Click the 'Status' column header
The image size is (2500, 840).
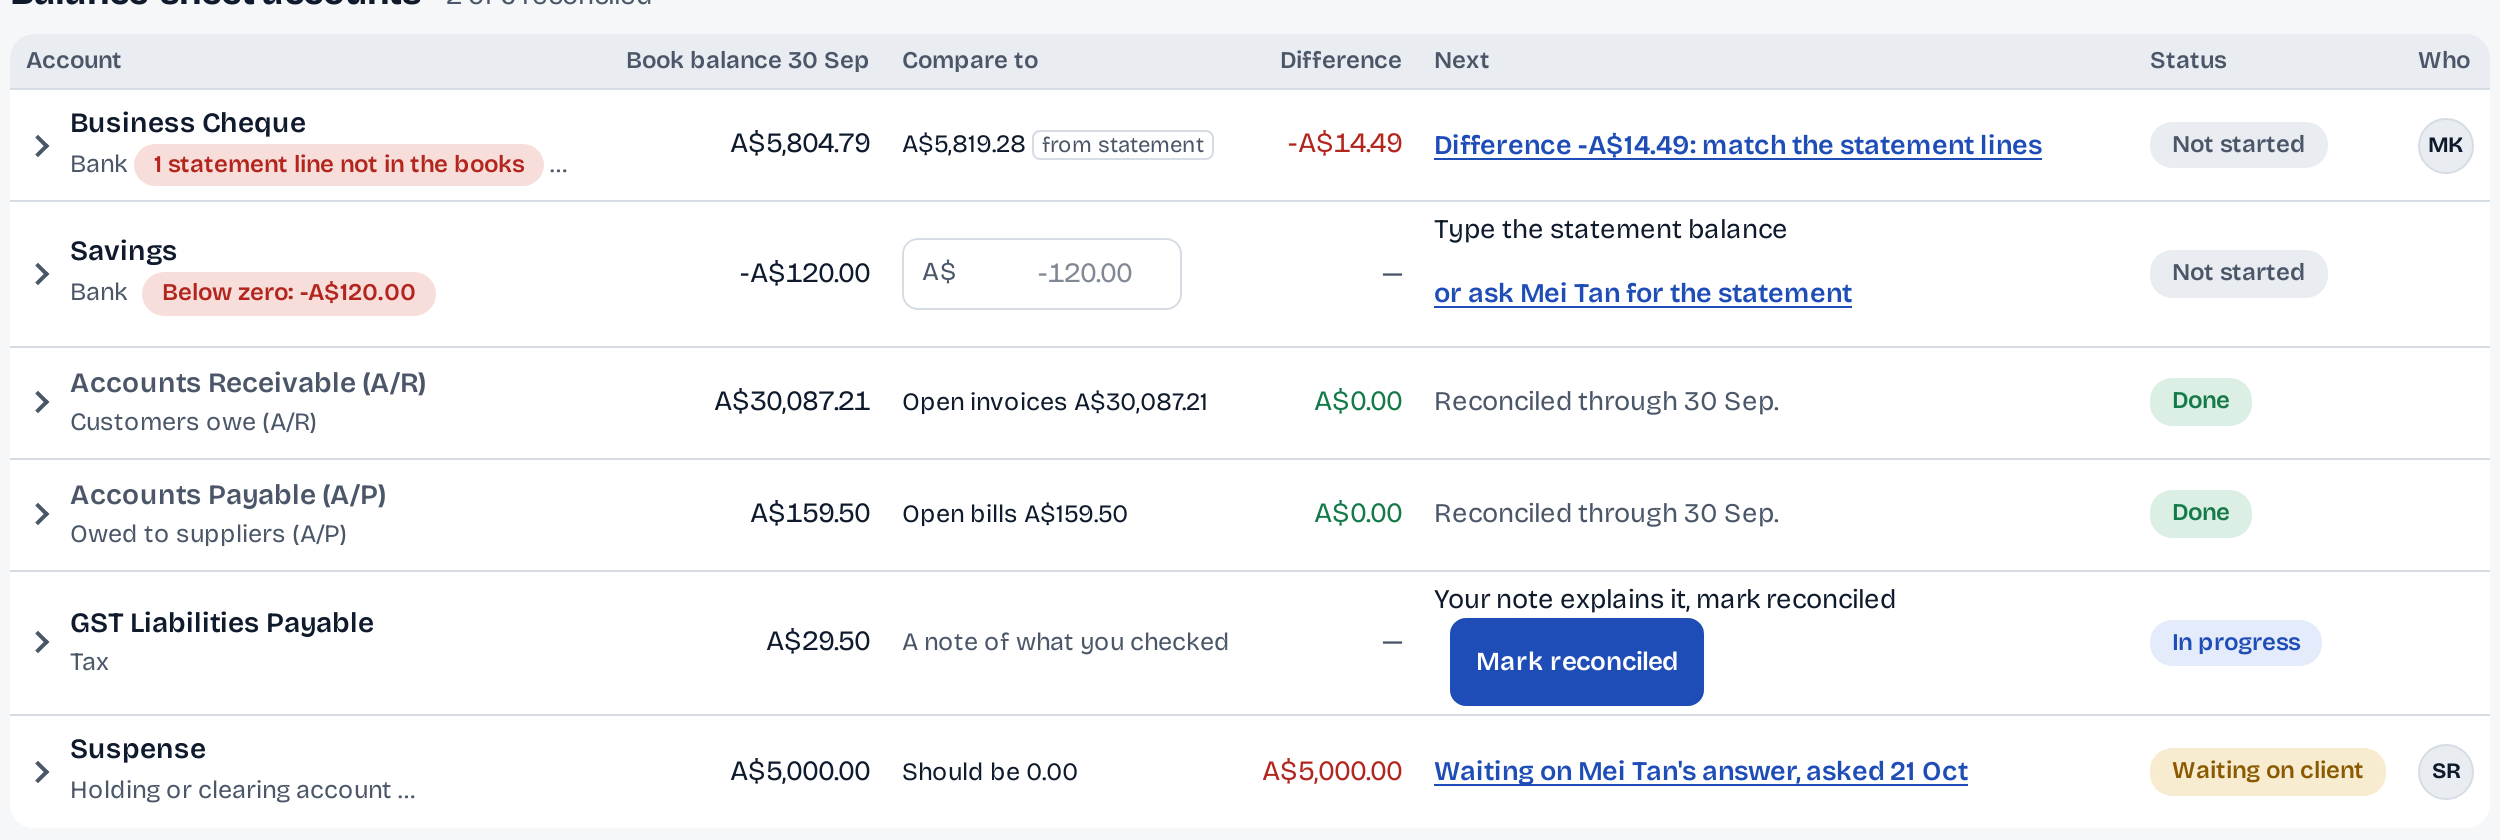[2188, 61]
